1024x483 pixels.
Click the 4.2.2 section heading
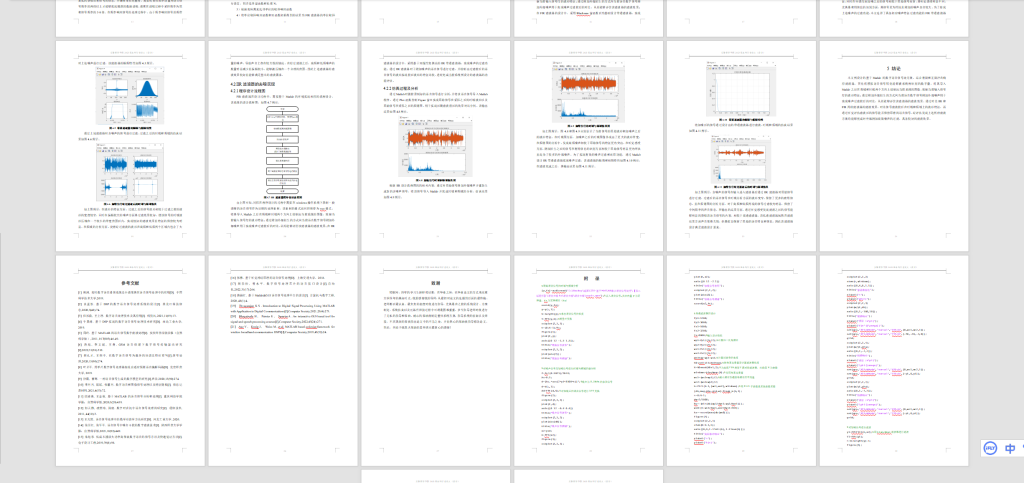[x=400, y=89]
